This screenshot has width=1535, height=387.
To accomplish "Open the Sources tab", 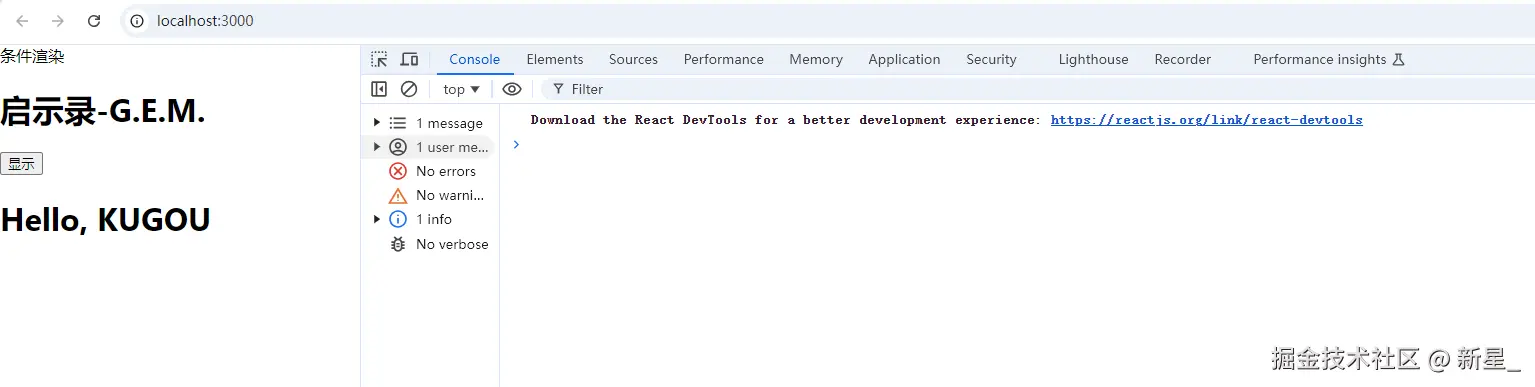I will [x=633, y=59].
